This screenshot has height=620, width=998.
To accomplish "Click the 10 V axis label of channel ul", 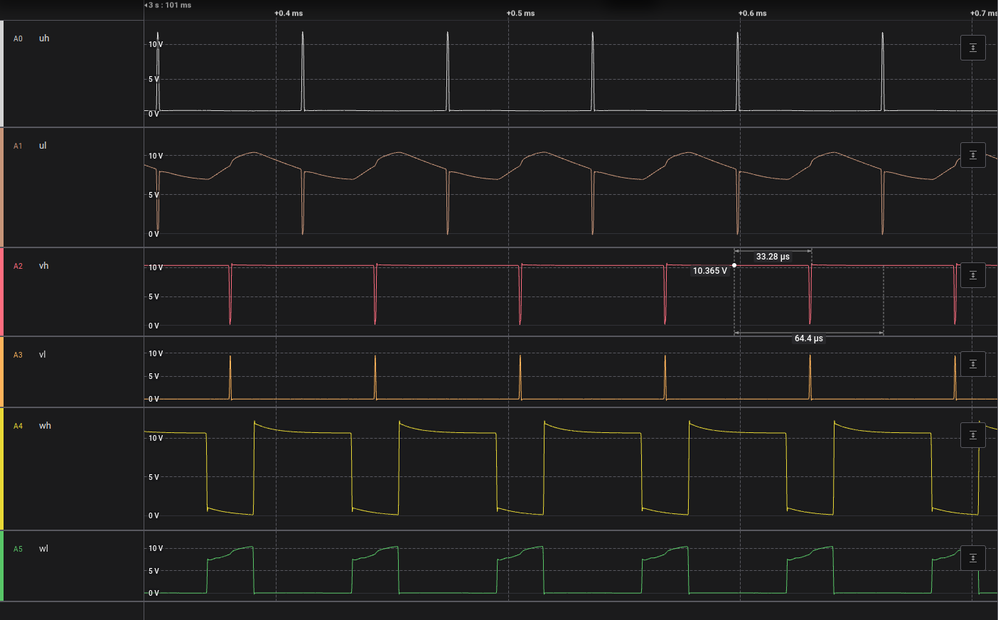I will [x=155, y=156].
